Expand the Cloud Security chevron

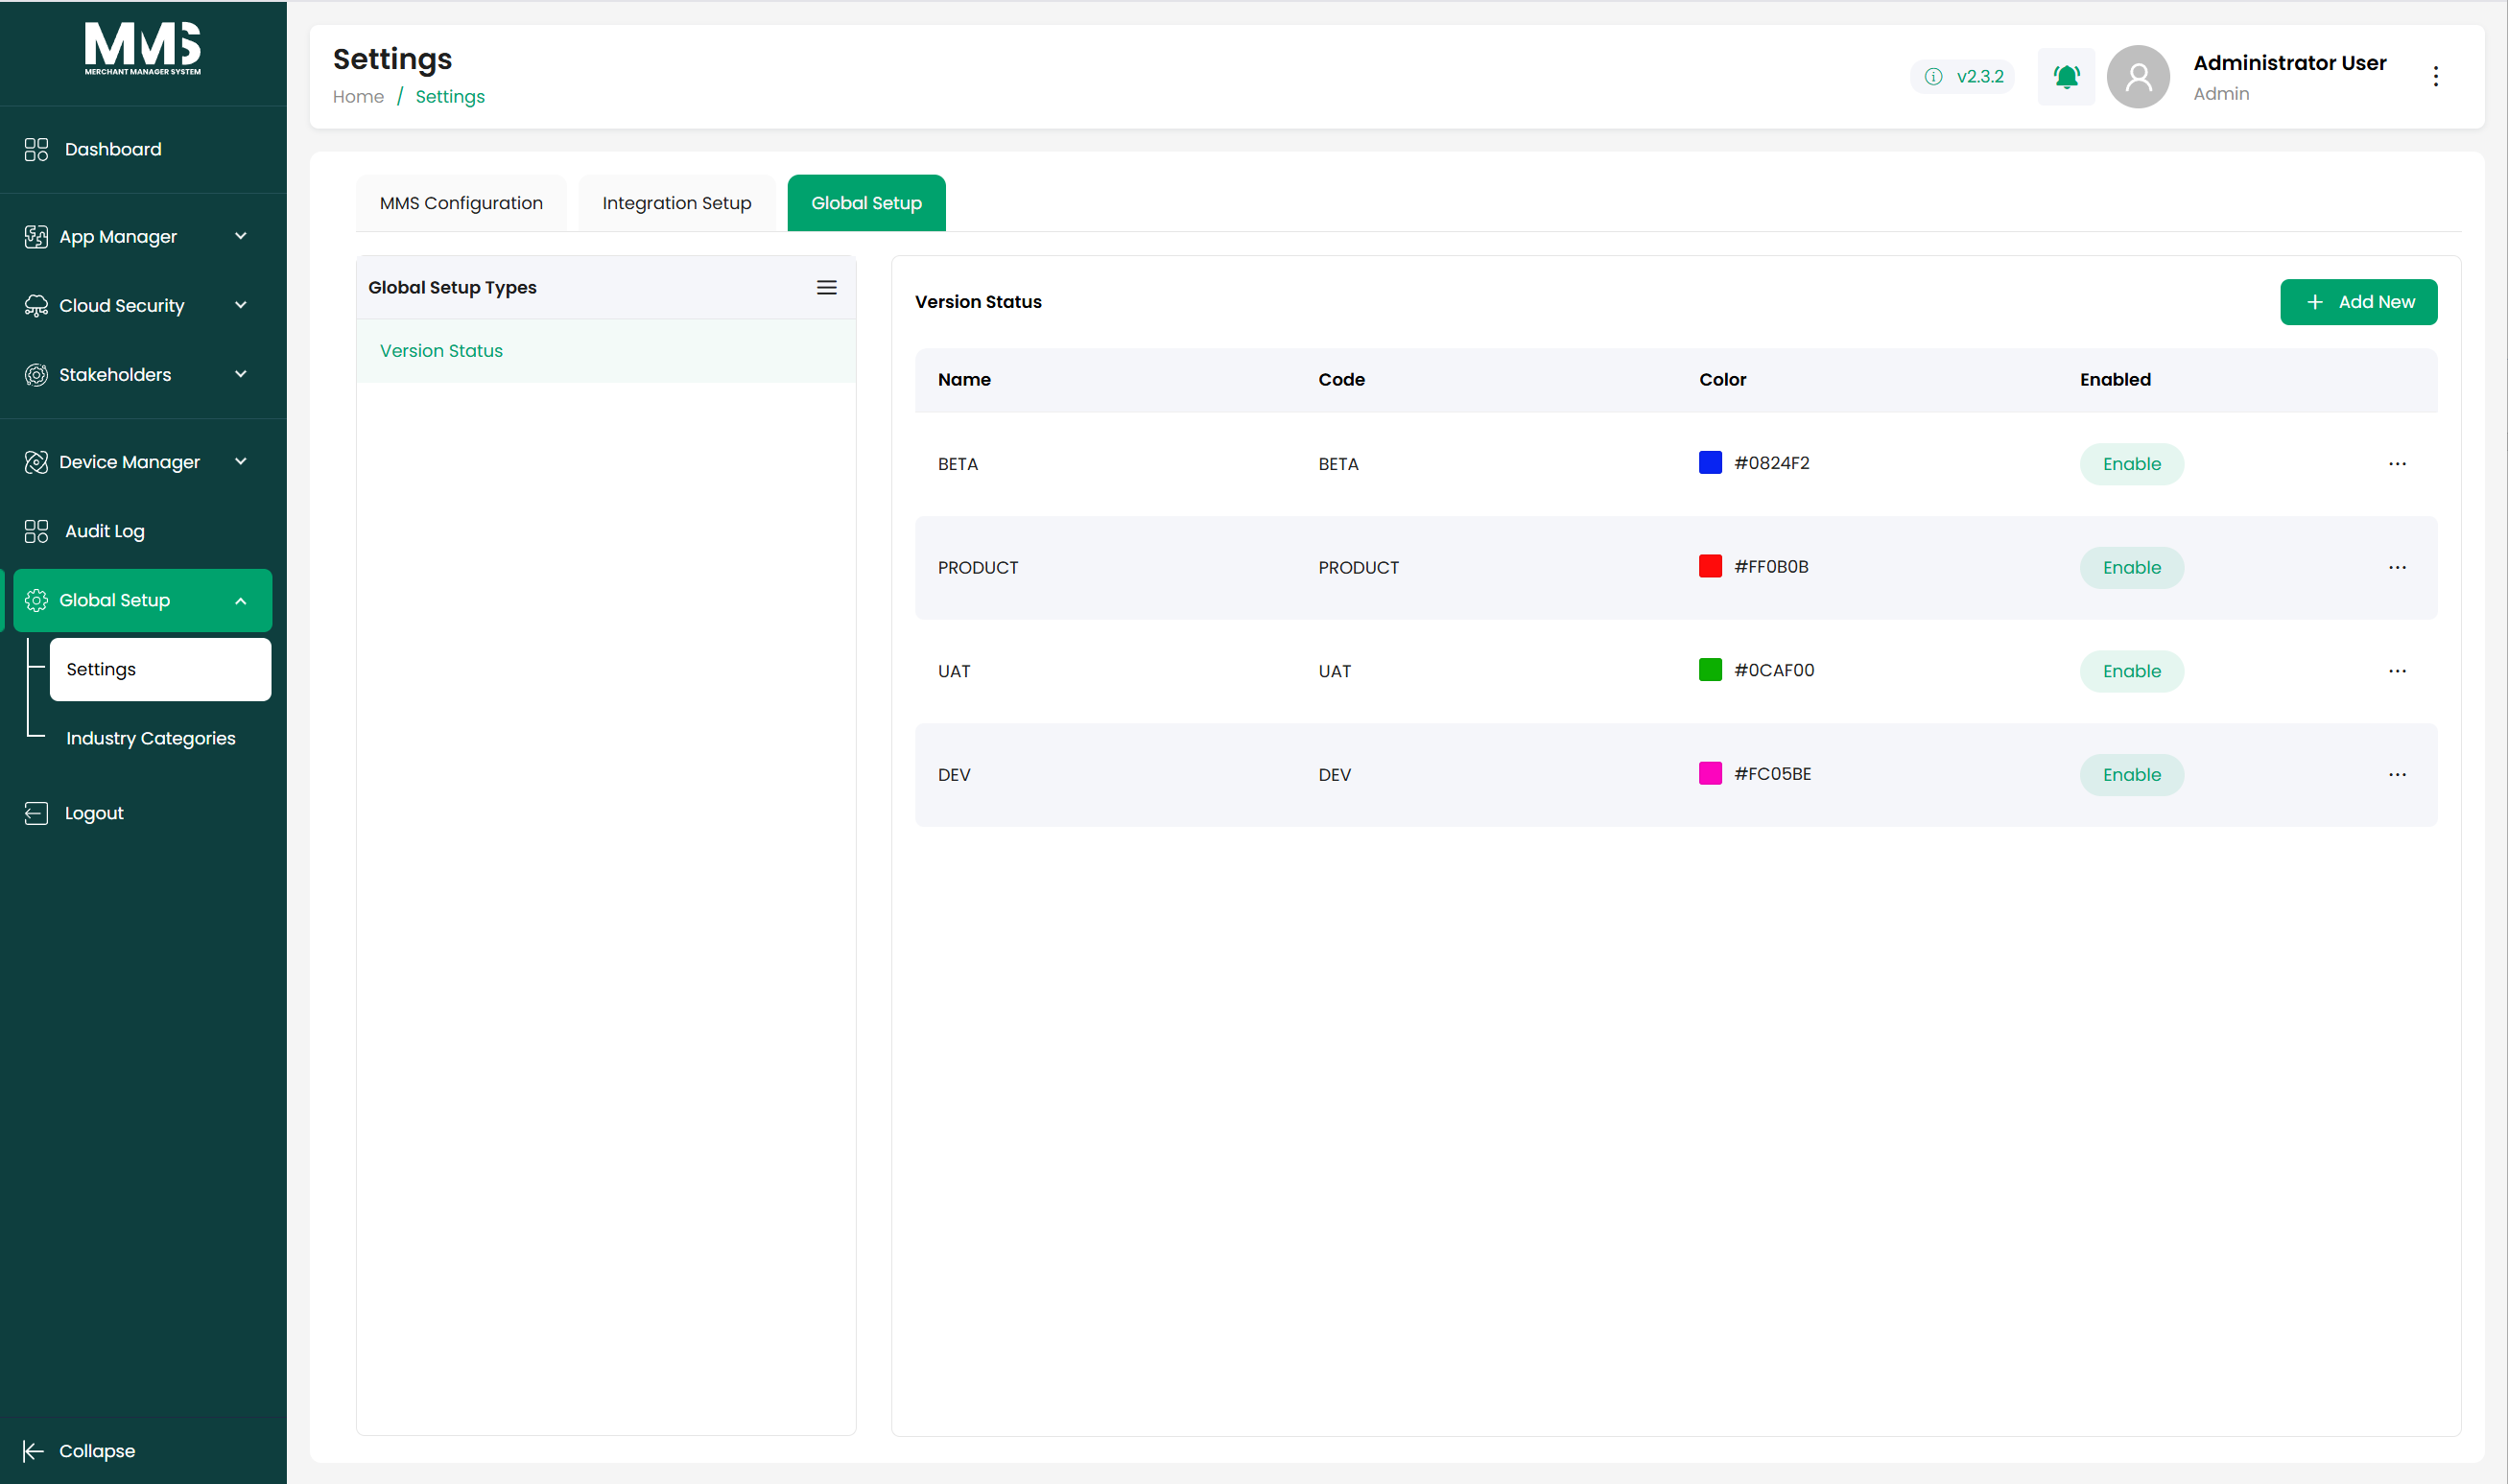point(241,305)
